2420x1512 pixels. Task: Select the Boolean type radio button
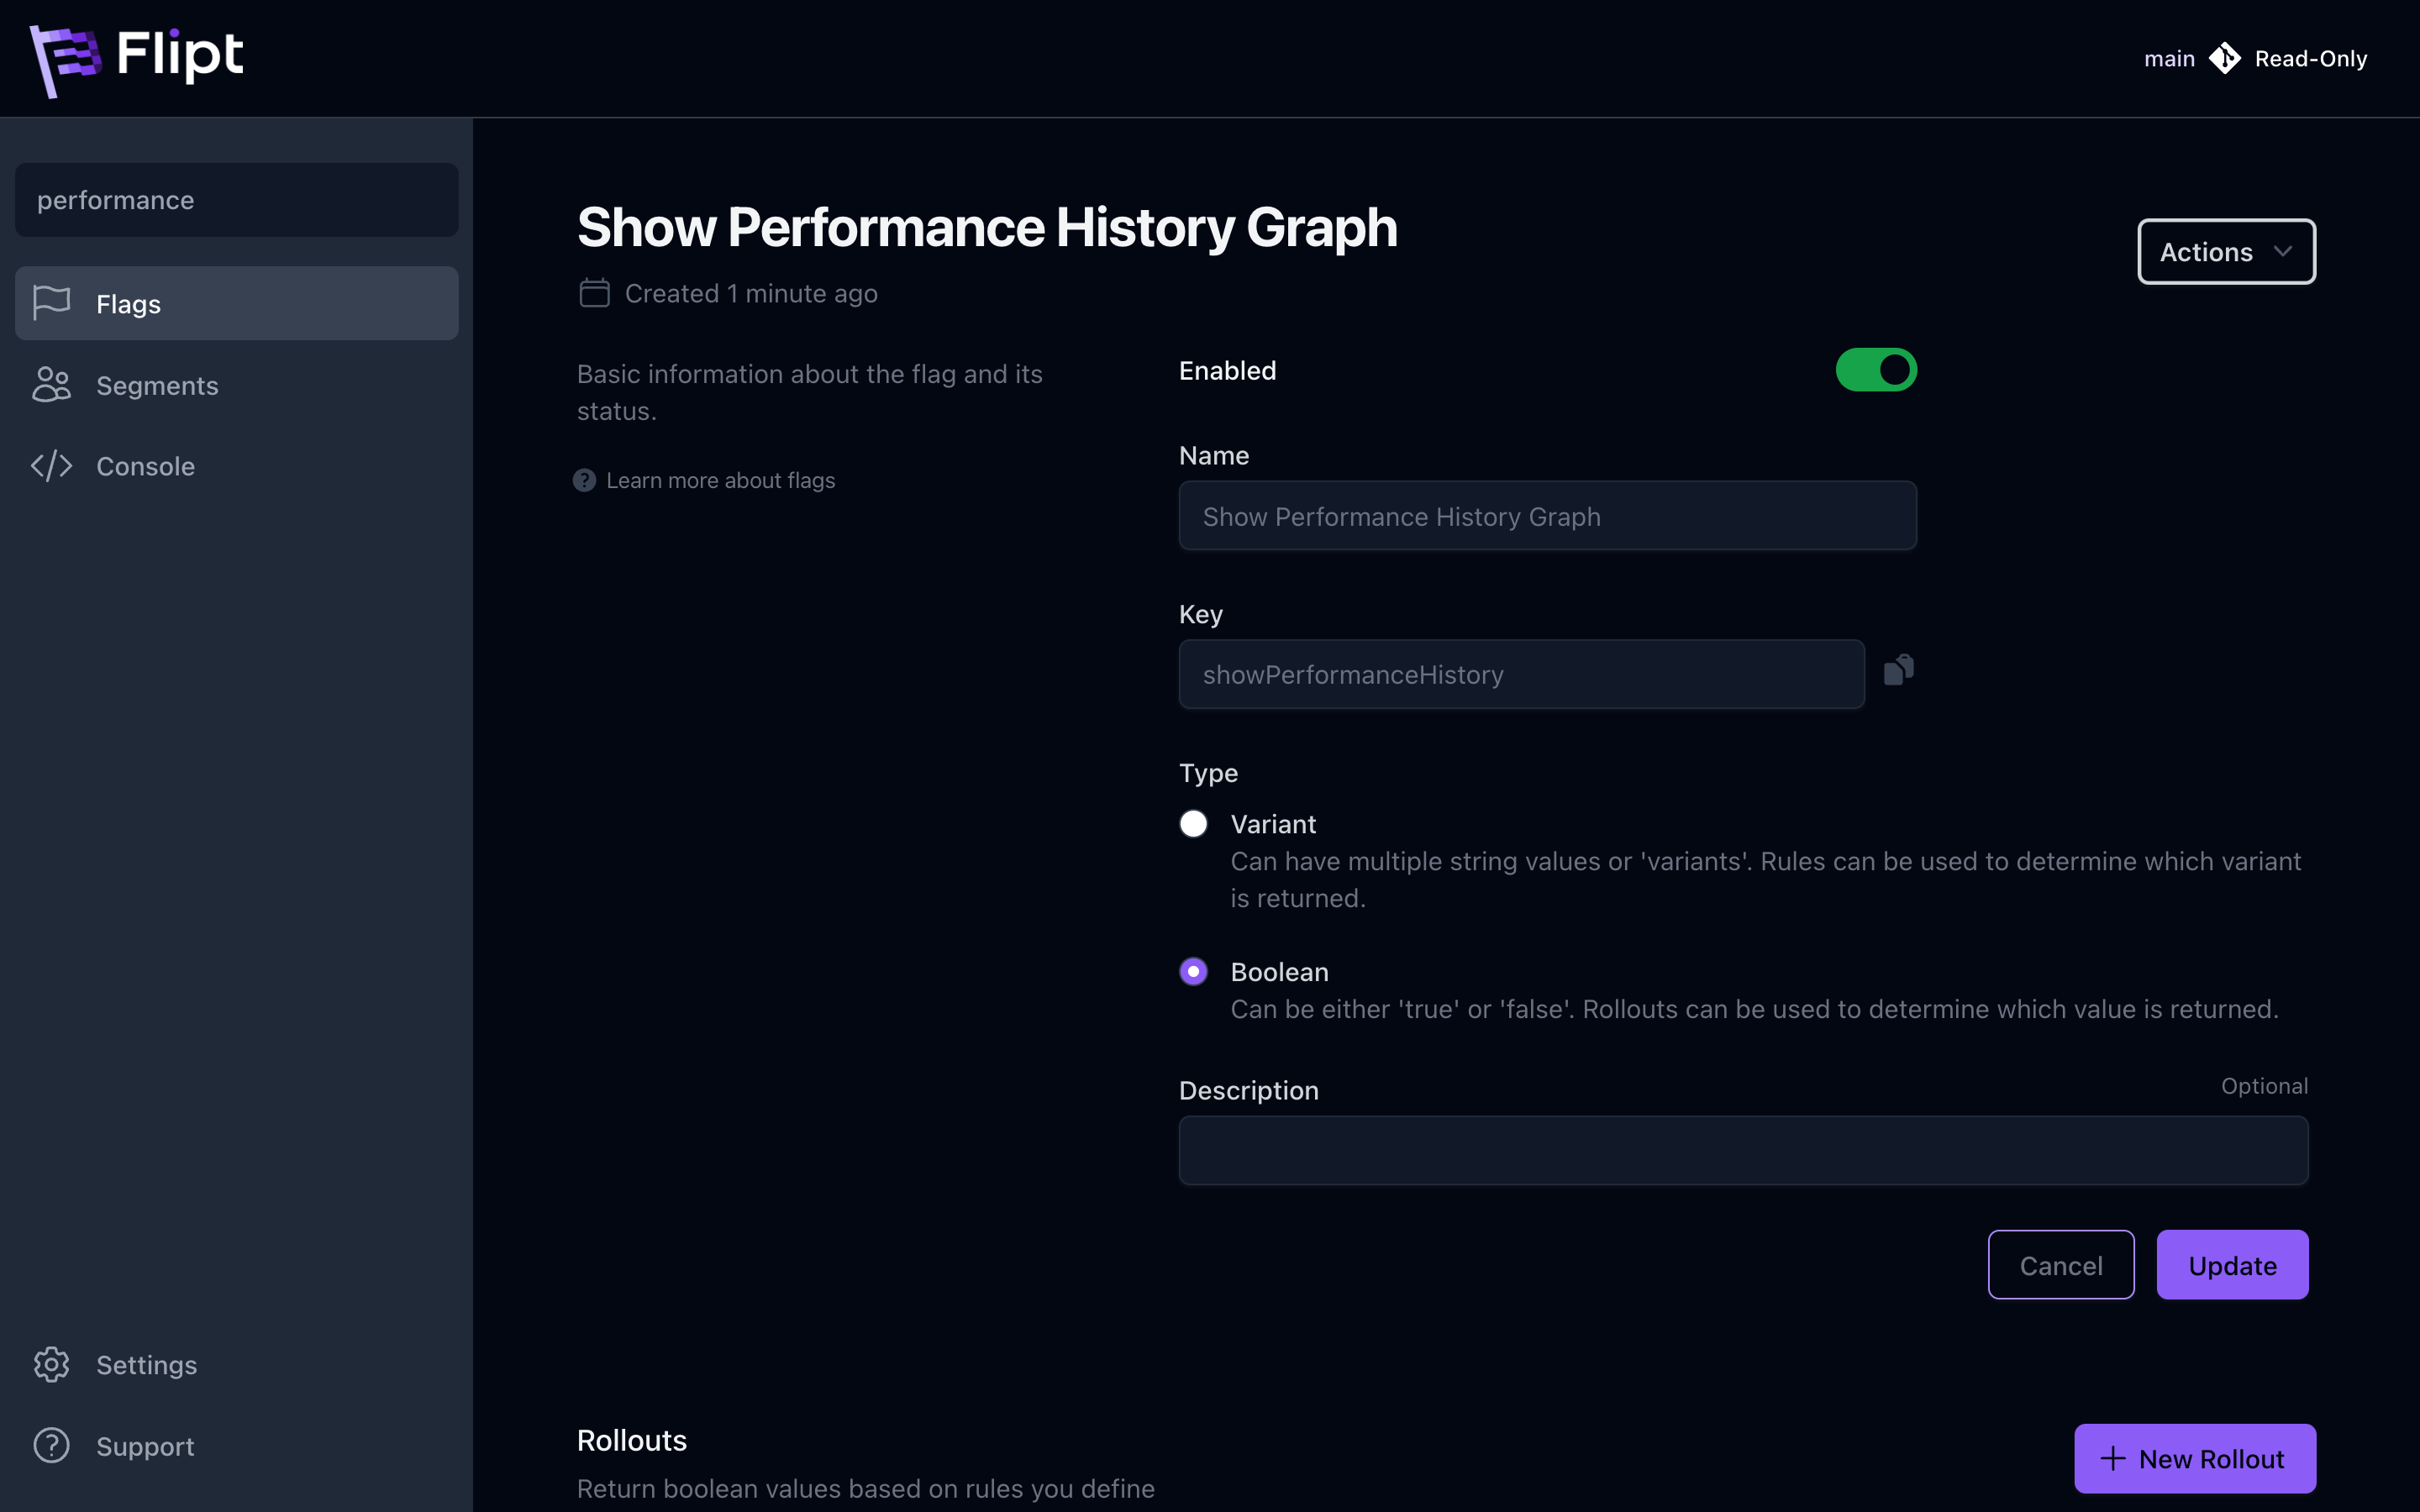tap(1193, 972)
